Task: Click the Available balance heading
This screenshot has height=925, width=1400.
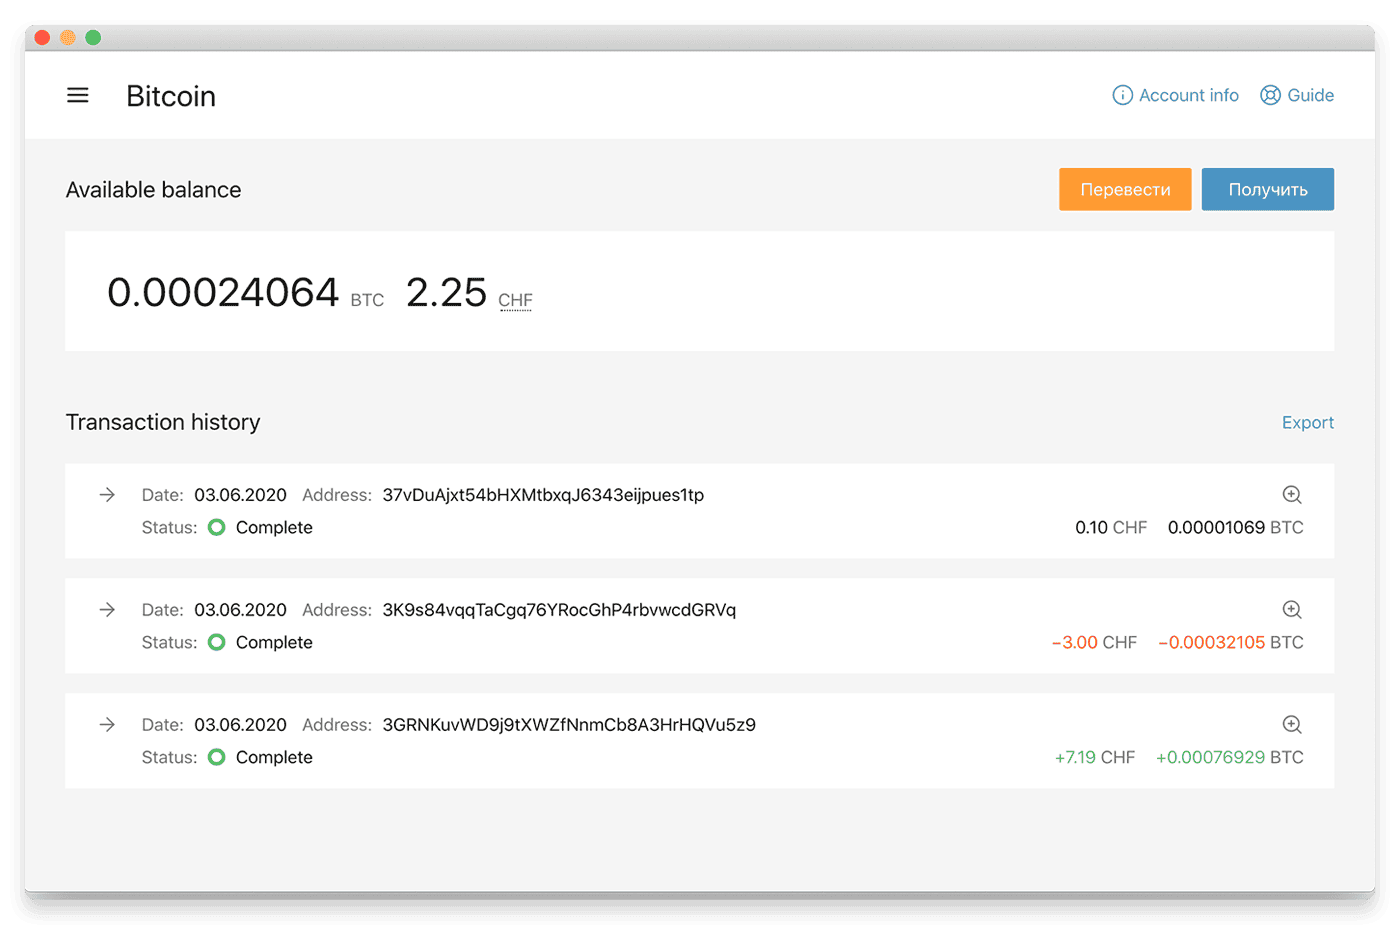Action: point(153,190)
